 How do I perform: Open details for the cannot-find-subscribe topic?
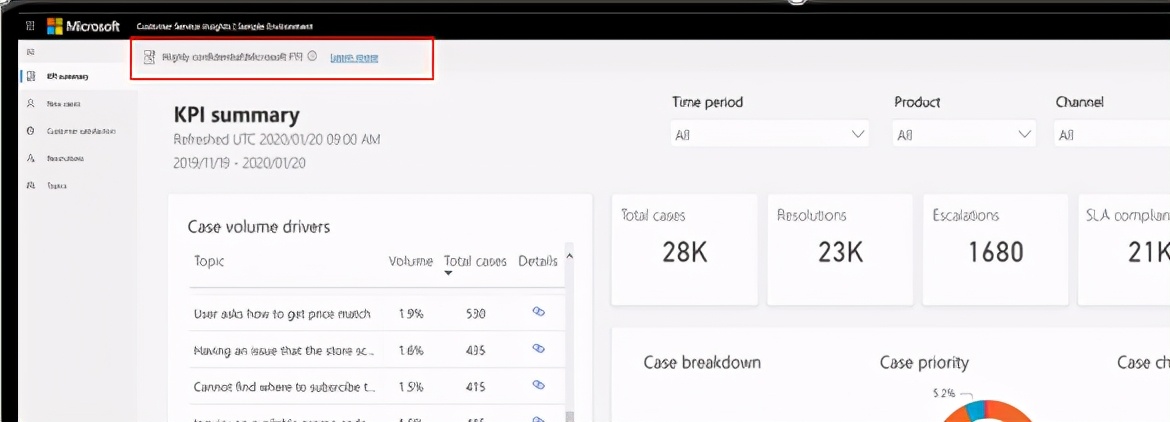(538, 384)
